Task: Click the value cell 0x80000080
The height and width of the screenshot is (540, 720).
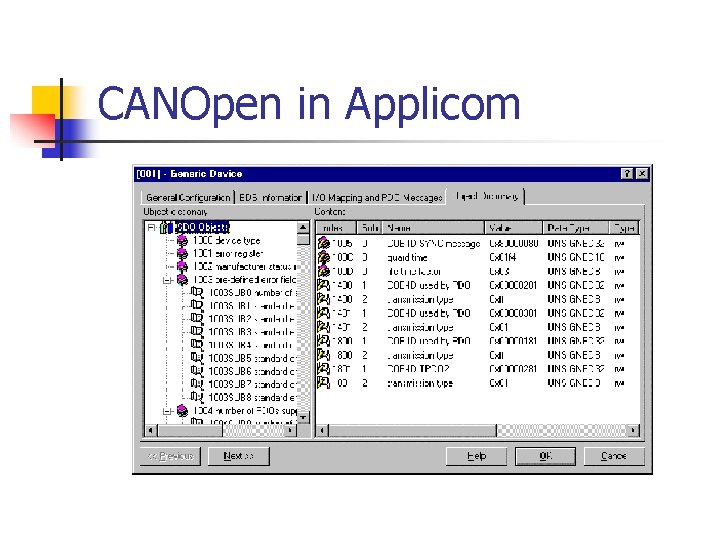Action: coord(513,243)
